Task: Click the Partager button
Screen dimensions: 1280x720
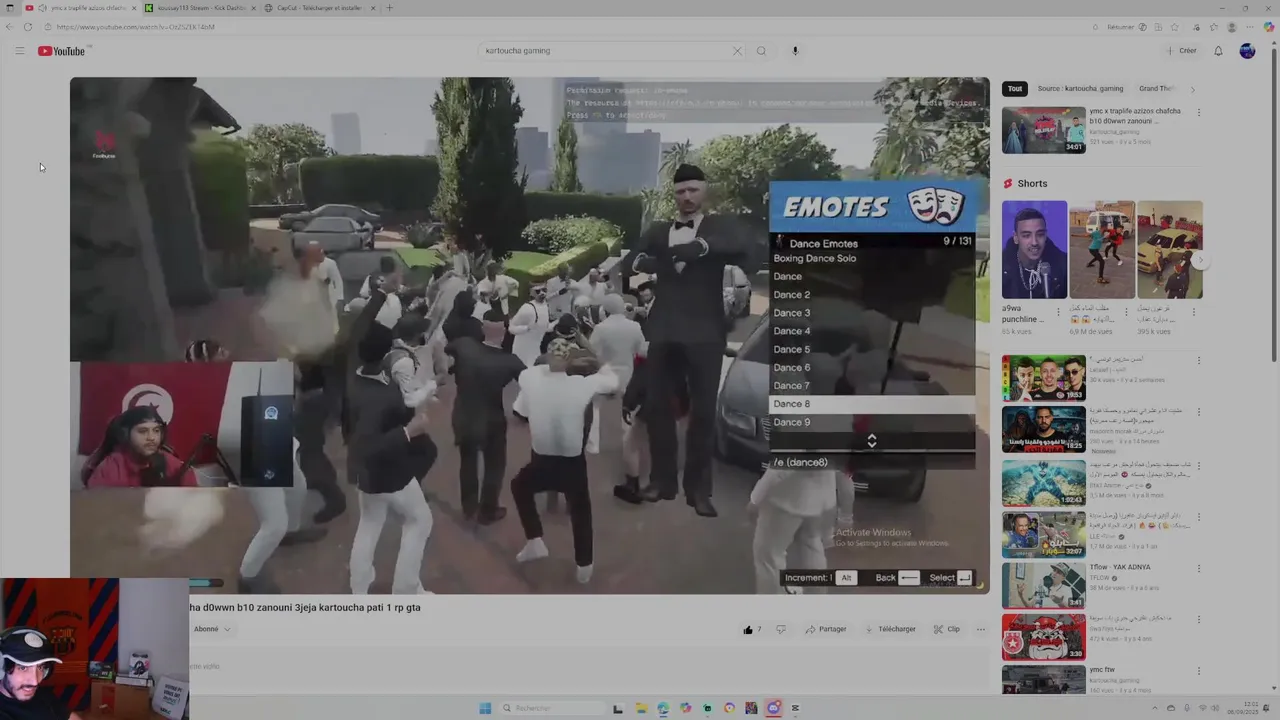Action: point(827,629)
